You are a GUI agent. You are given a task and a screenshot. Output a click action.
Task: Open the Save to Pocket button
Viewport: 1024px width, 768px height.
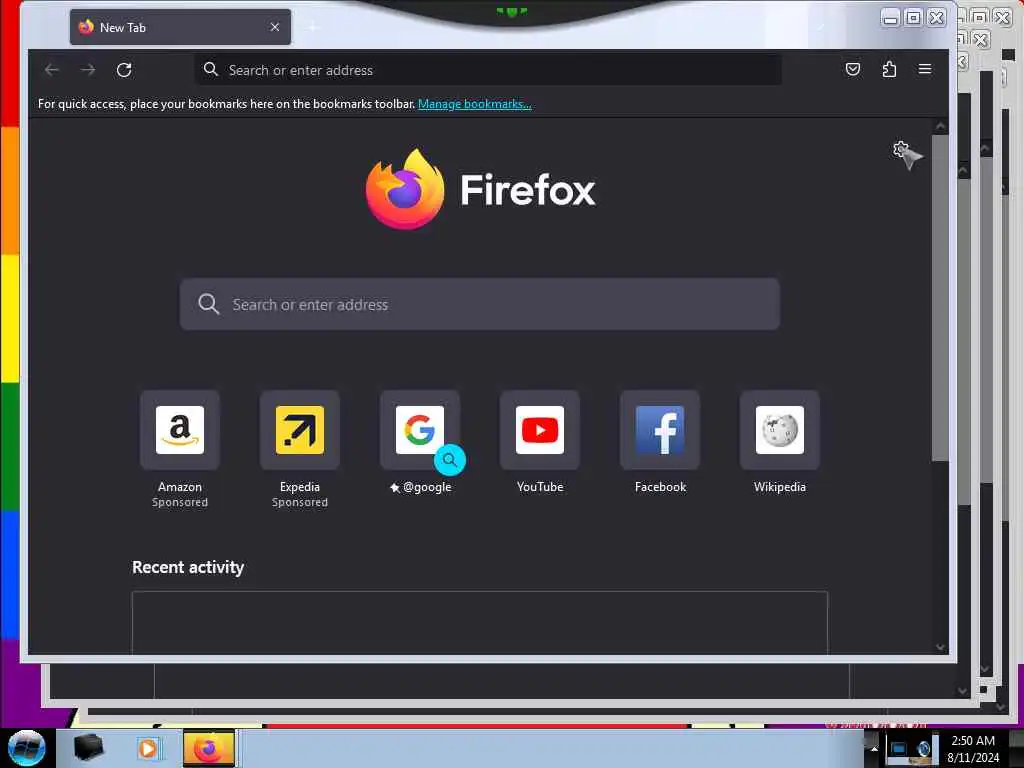pos(852,69)
